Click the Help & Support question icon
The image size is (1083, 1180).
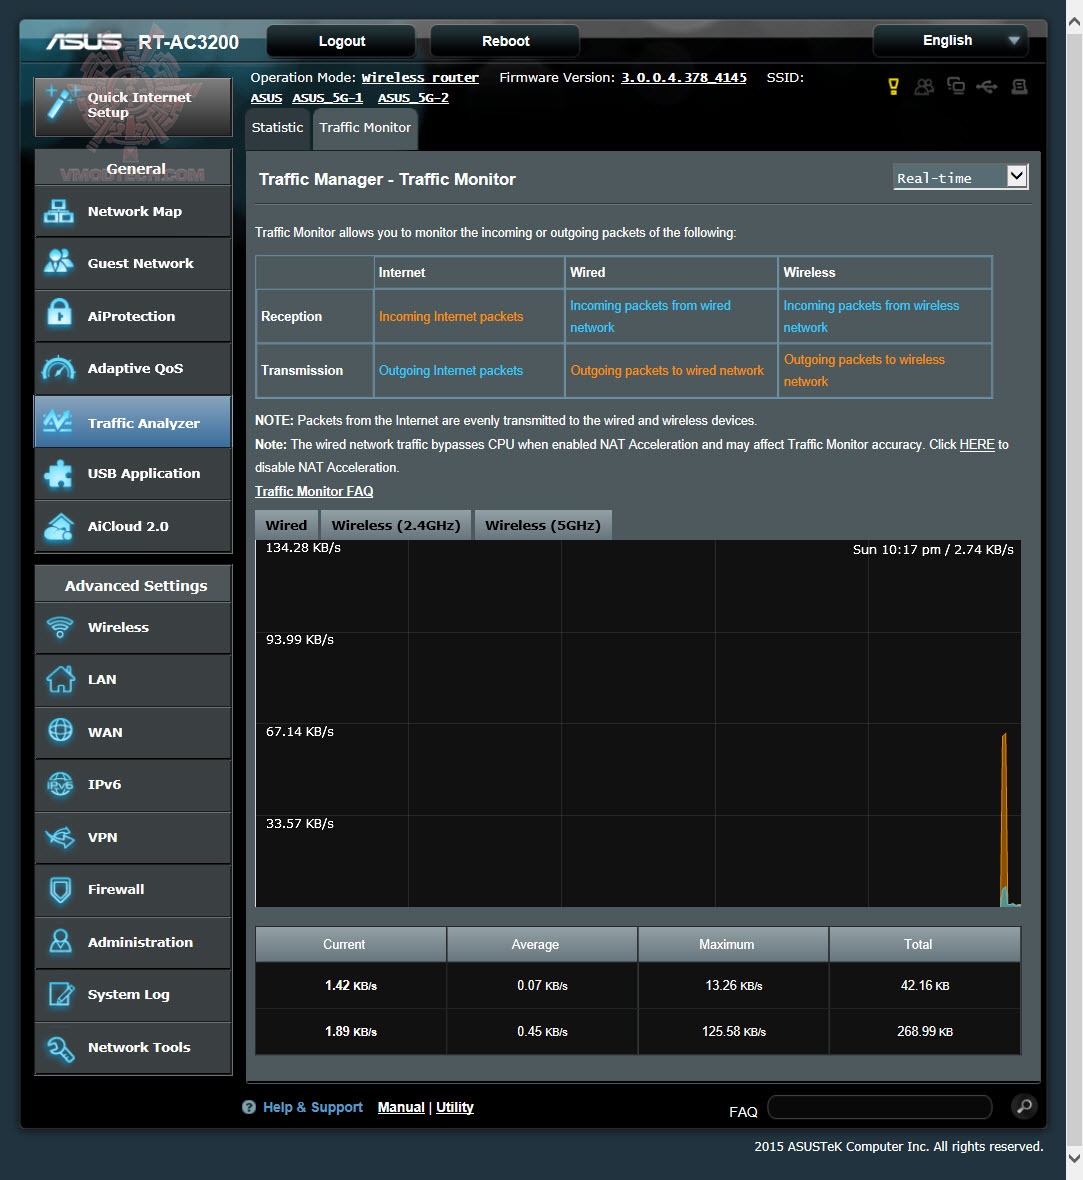(249, 1107)
